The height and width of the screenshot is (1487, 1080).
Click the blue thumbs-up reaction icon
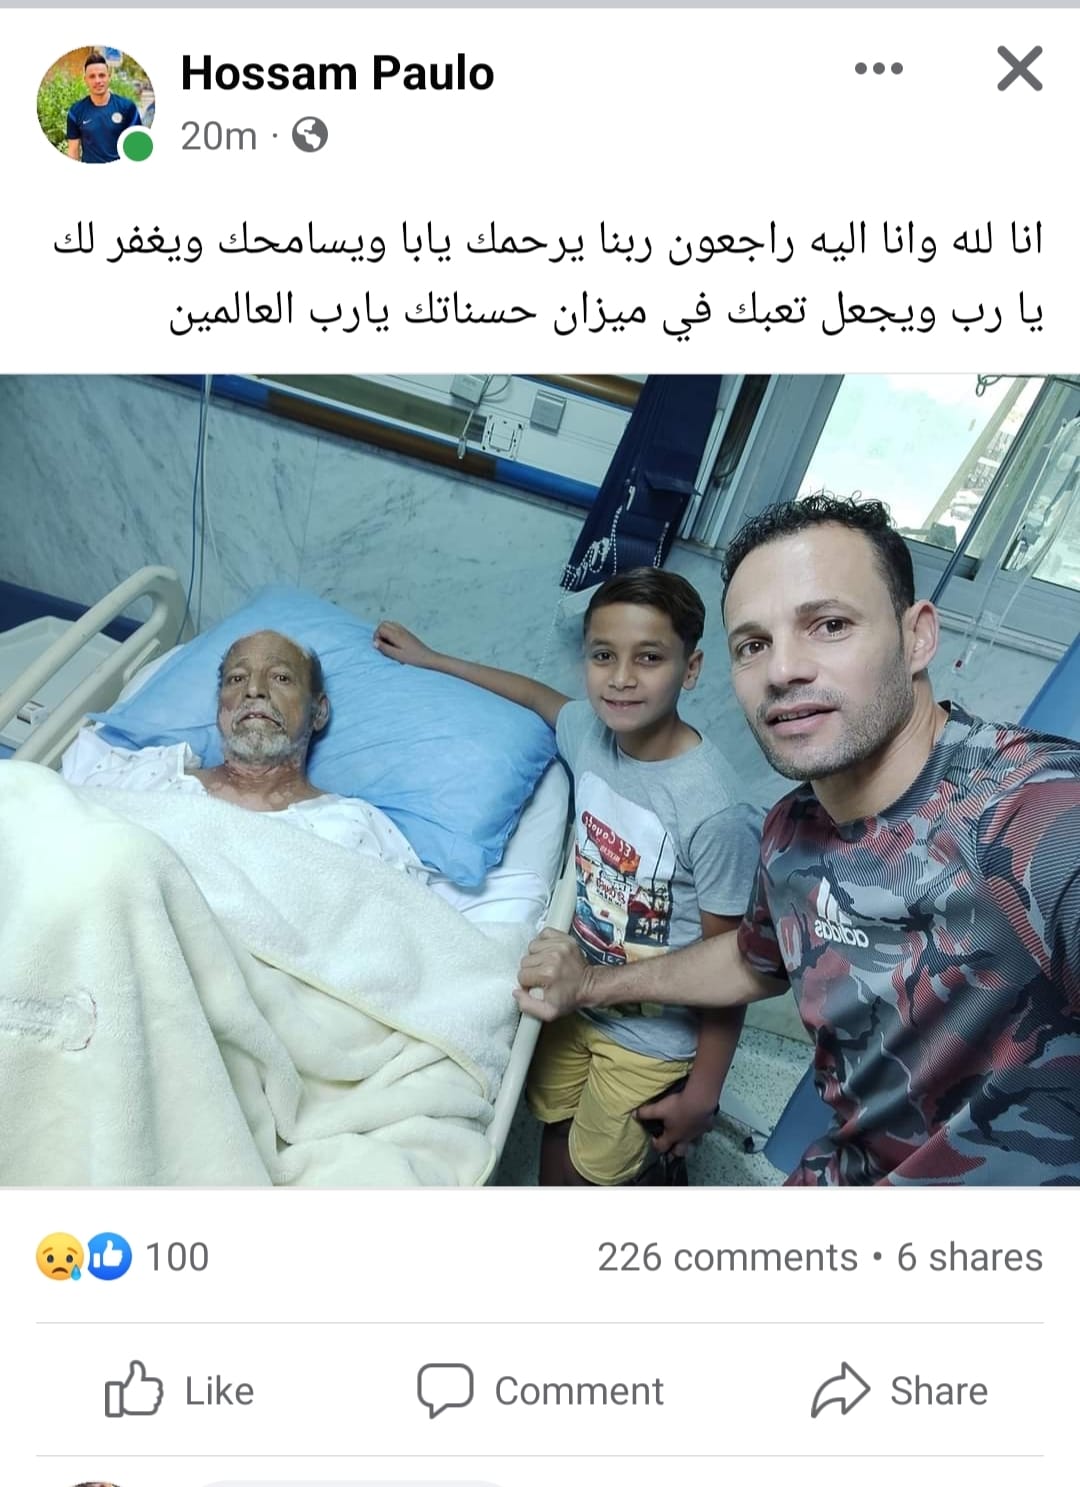pyautogui.click(x=109, y=1257)
